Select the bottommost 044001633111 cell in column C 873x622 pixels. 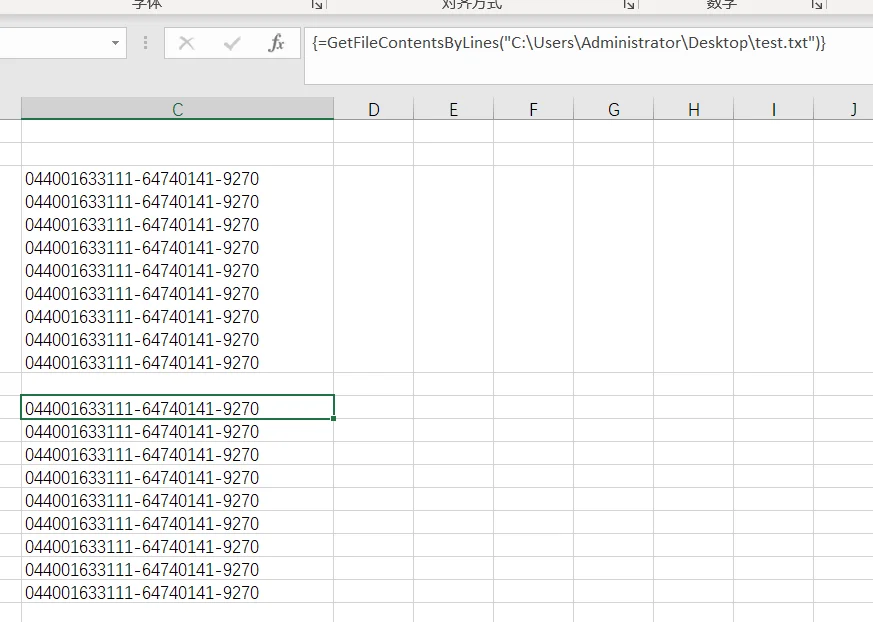tap(178, 592)
